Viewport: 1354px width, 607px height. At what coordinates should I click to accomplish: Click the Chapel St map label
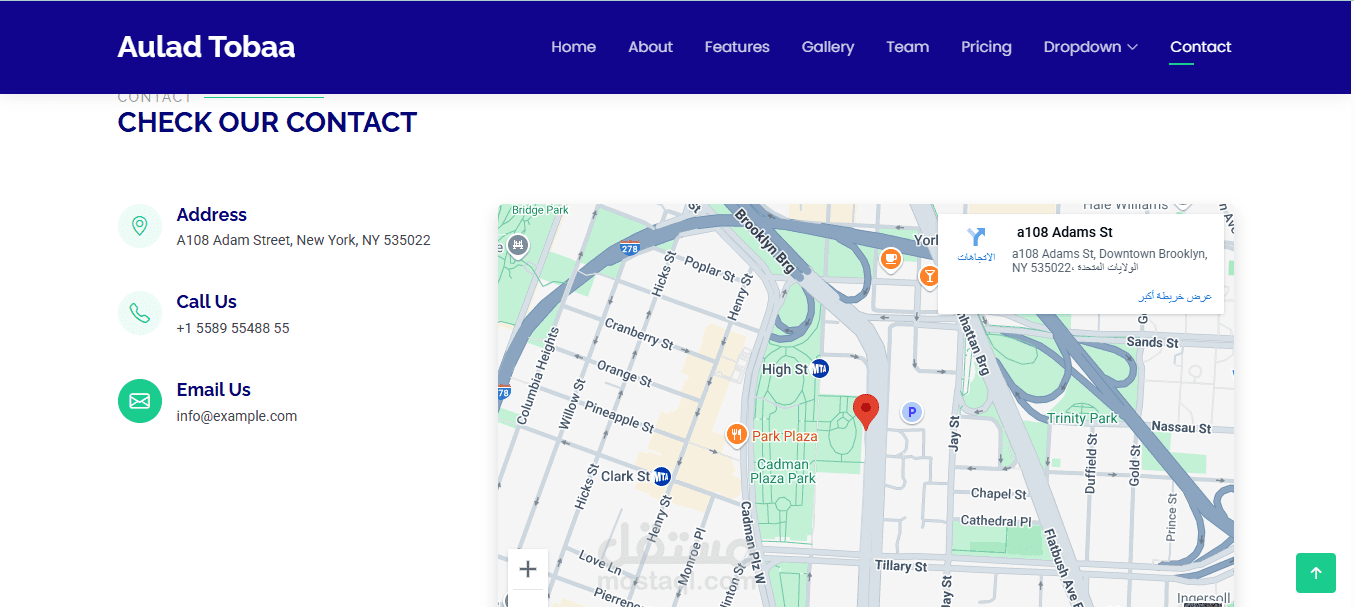coord(998,494)
